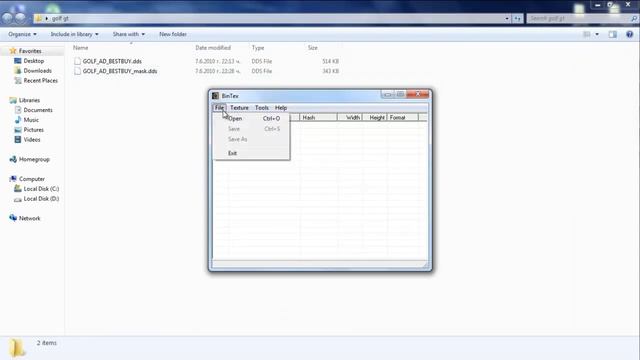This screenshot has height=360, width=640.
Task: Open Downloads in the navigation pane
Action: (x=38, y=71)
